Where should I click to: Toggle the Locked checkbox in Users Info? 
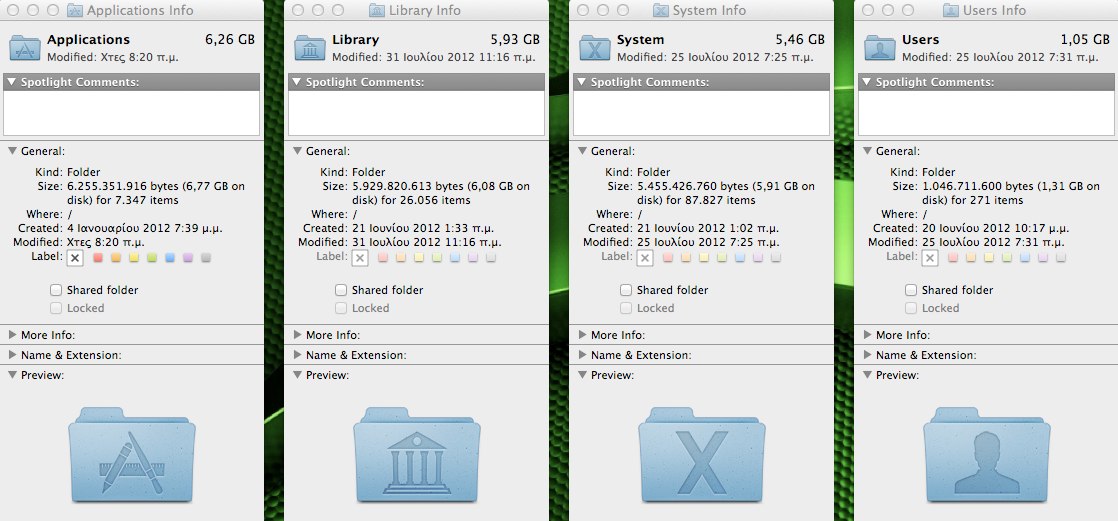click(911, 309)
